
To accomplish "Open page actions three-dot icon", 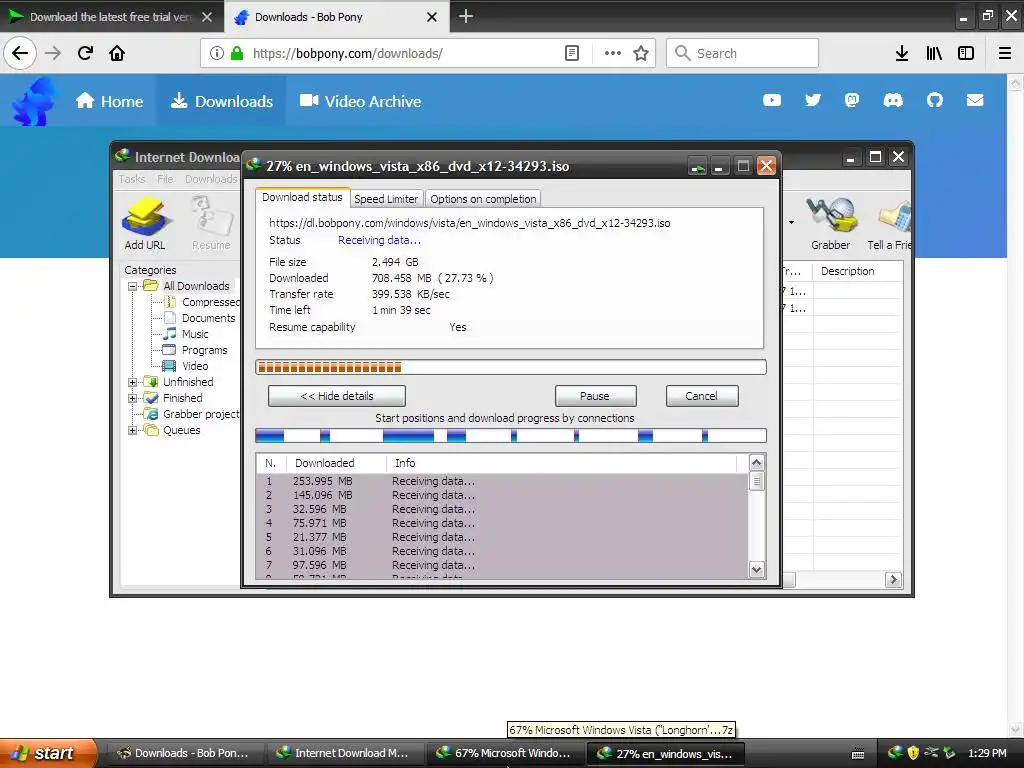I will click(x=613, y=53).
